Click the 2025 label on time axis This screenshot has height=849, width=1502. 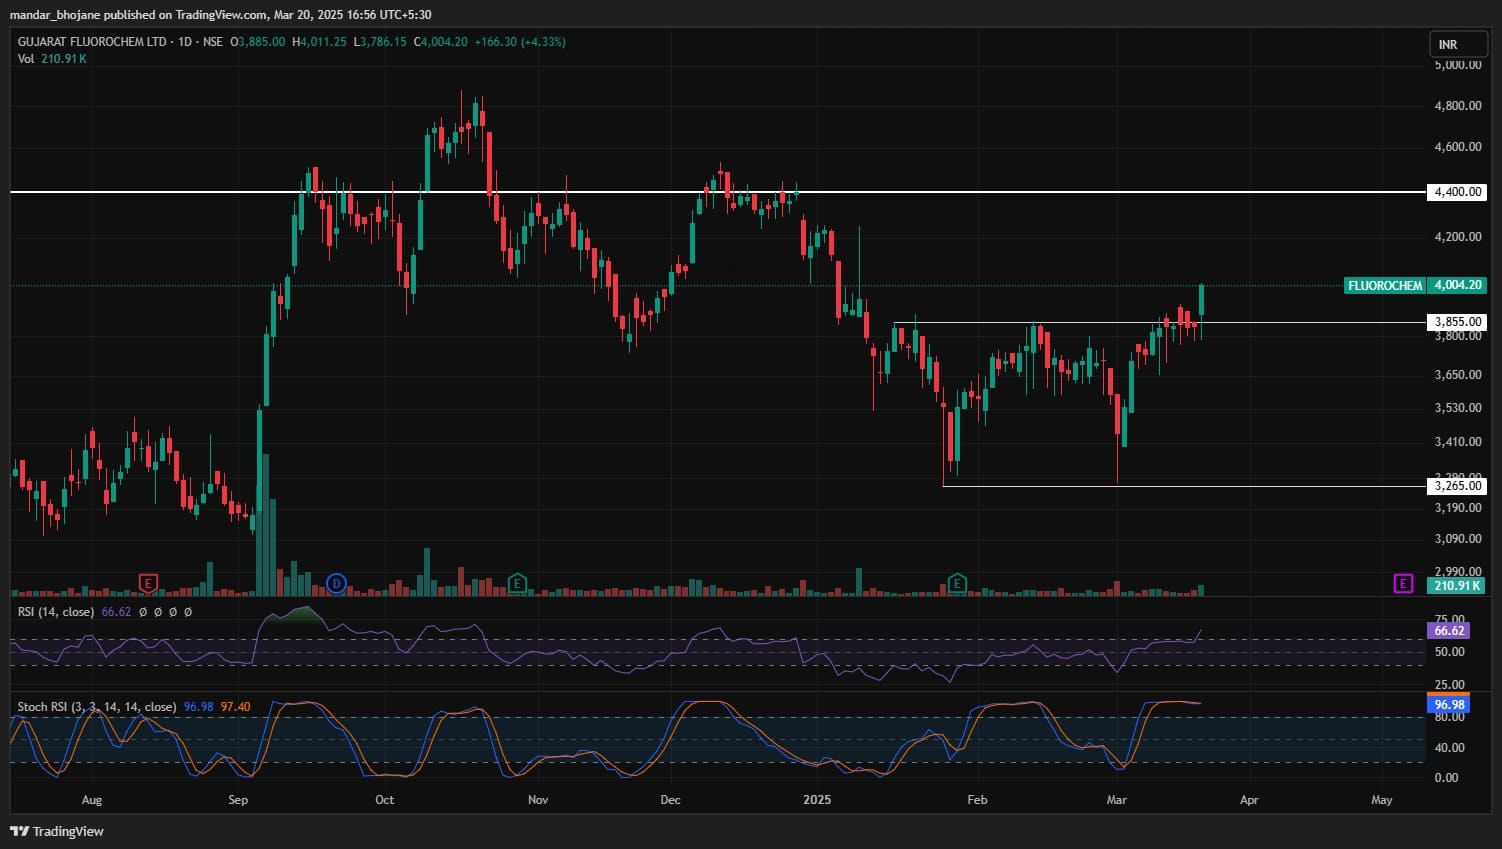pyautogui.click(x=817, y=800)
